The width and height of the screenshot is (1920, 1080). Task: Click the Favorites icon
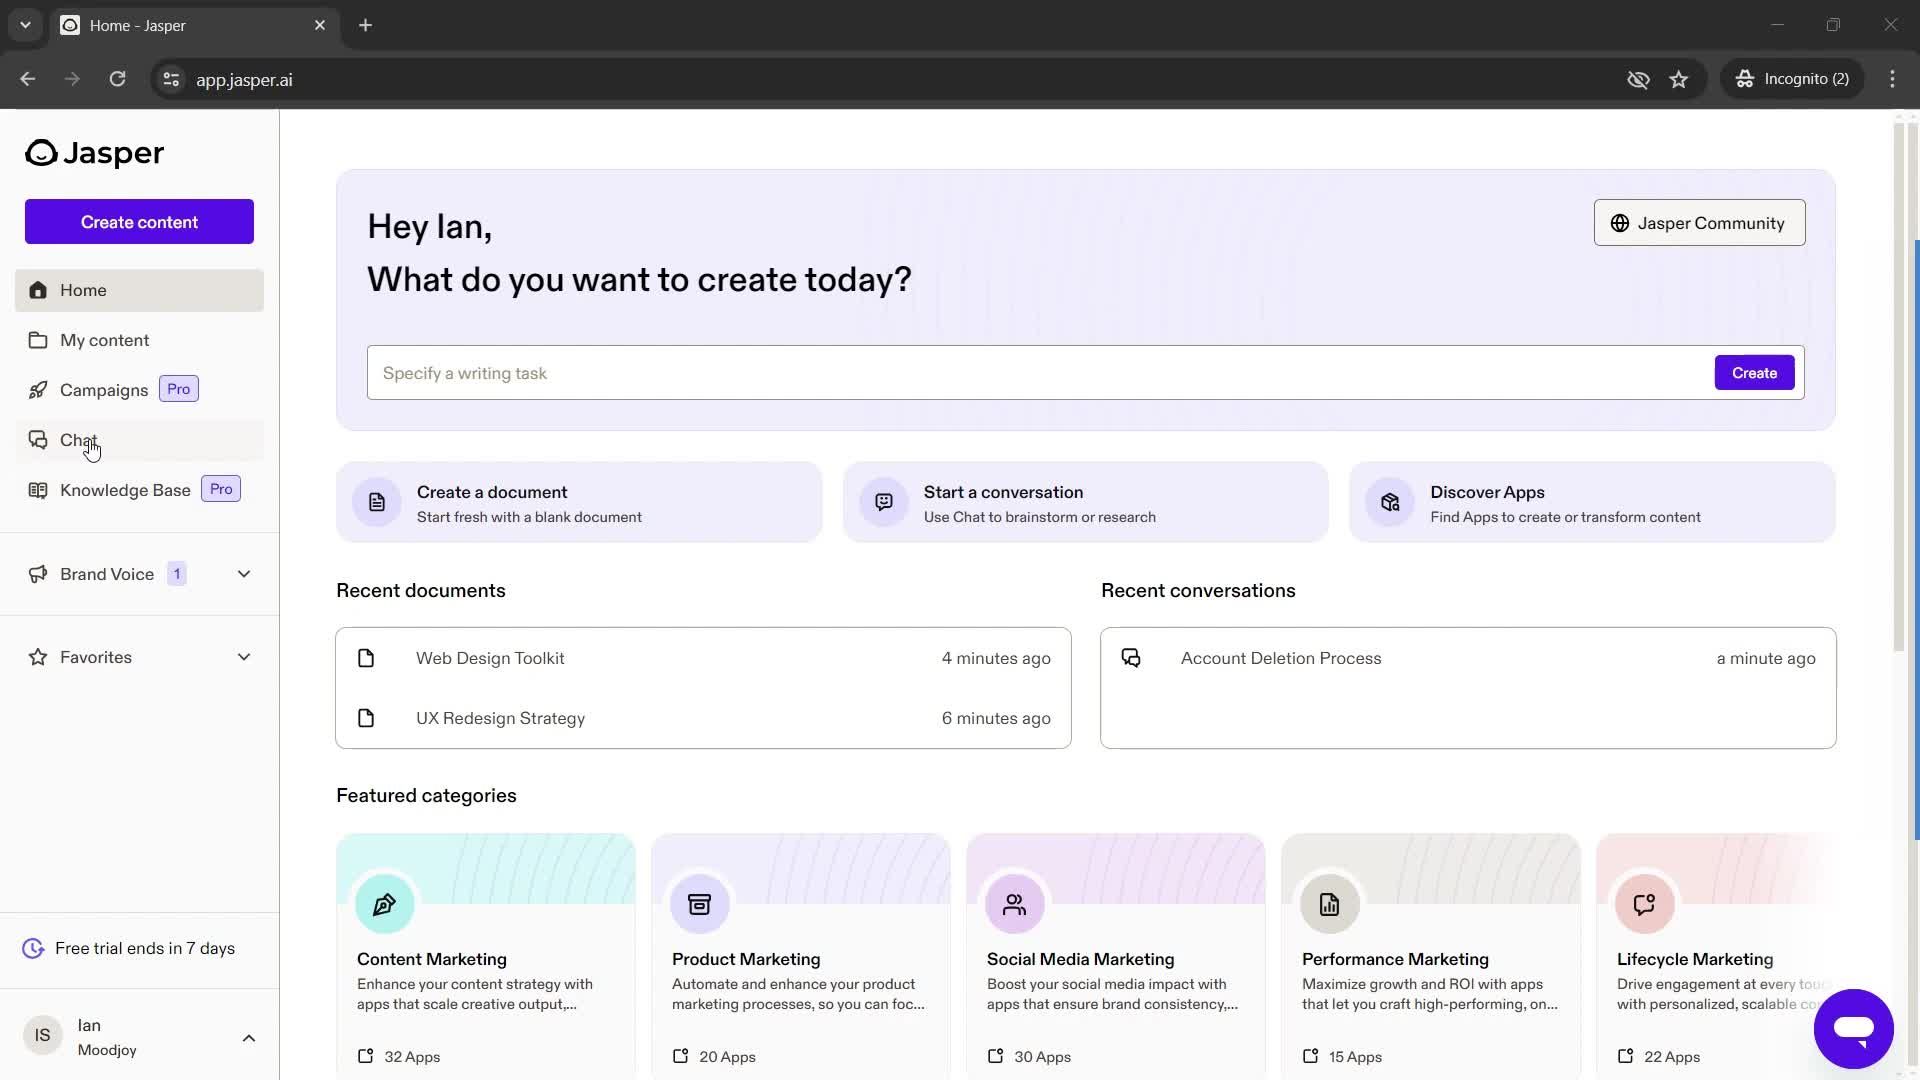pos(37,657)
